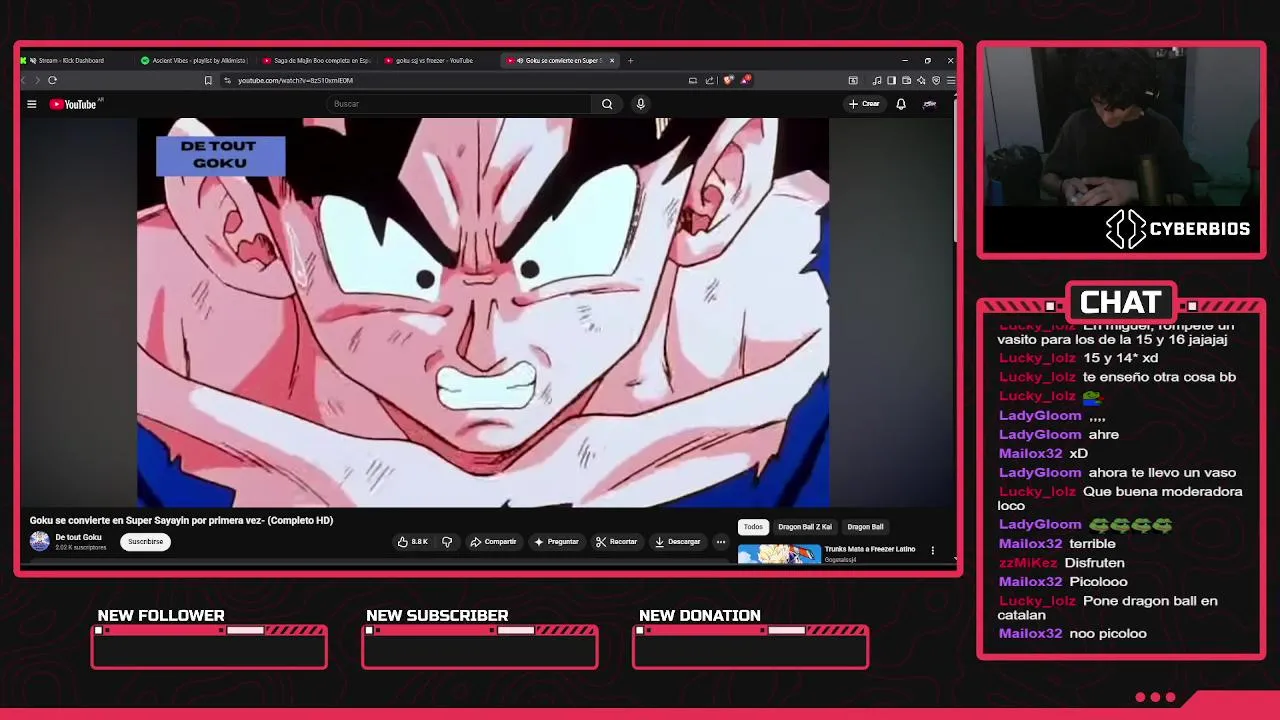Dislike the video with thumbs down
The width and height of the screenshot is (1280, 720).
tap(447, 542)
